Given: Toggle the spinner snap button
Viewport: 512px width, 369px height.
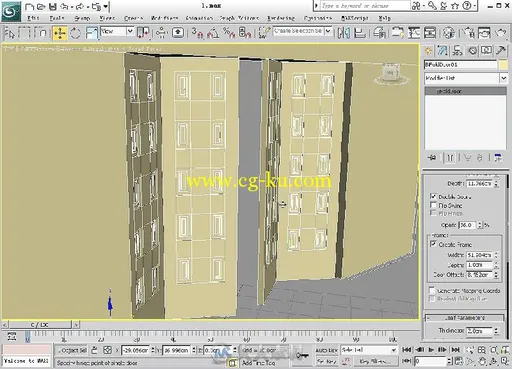Looking at the screenshot, I should pyautogui.click(x=245, y=33).
